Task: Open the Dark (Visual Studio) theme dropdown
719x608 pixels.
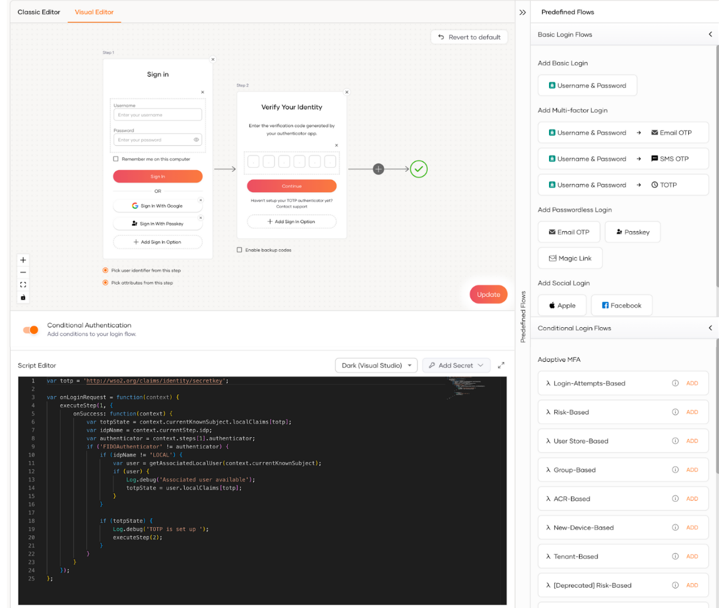Action: click(376, 365)
